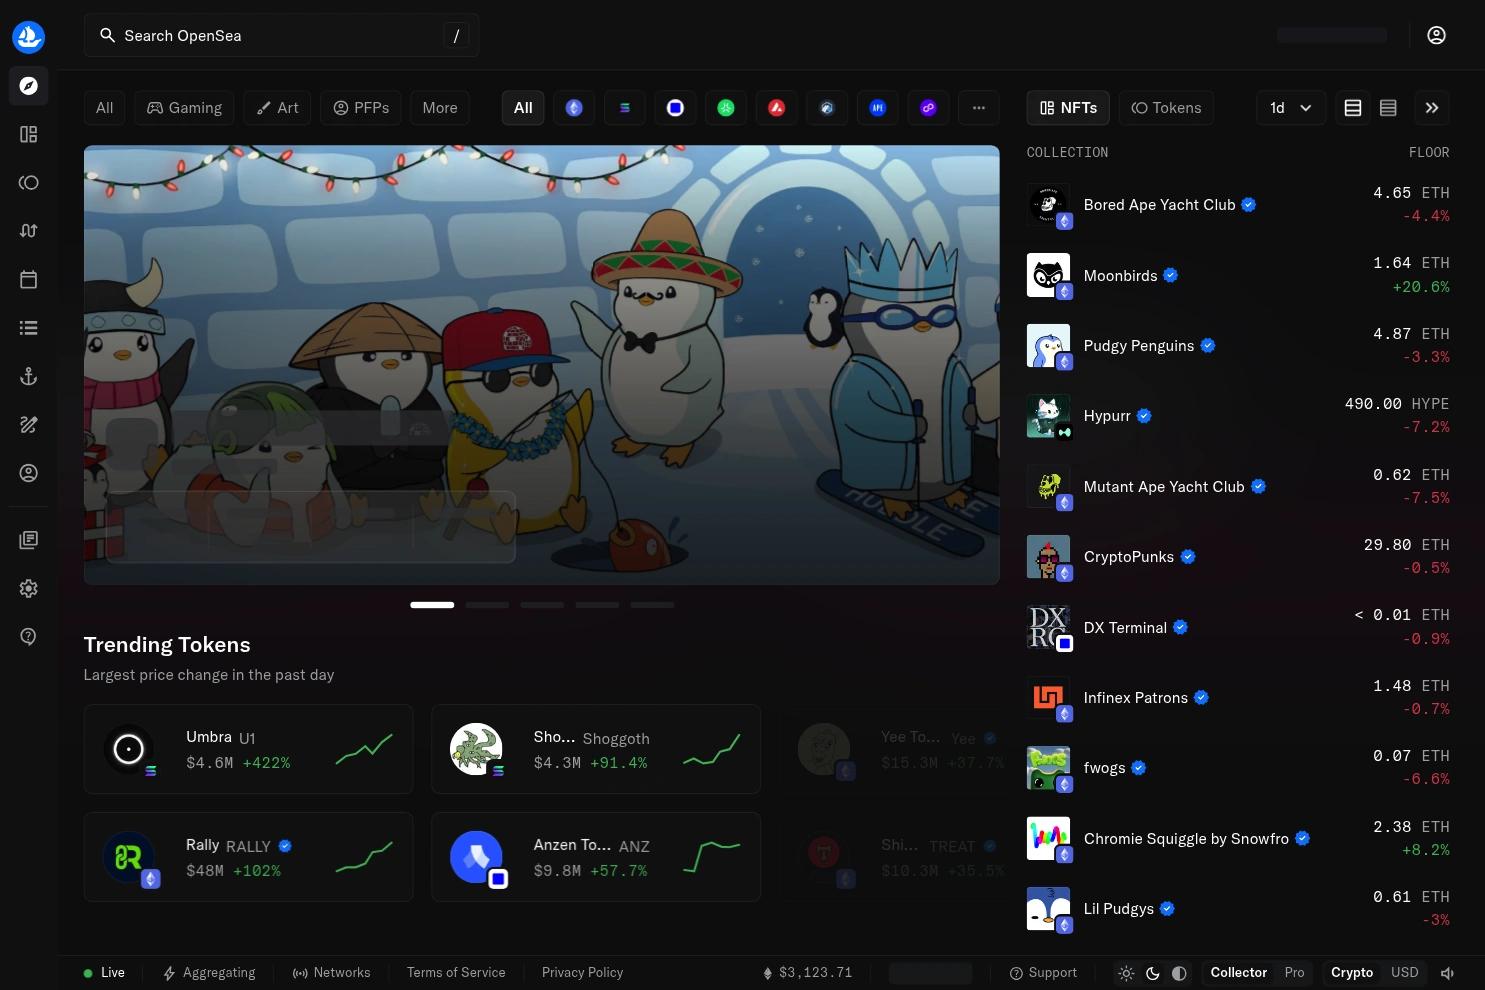Open the Collections grid icon in sidebar
Viewport: 1485px width, 990px height.
coord(29,134)
